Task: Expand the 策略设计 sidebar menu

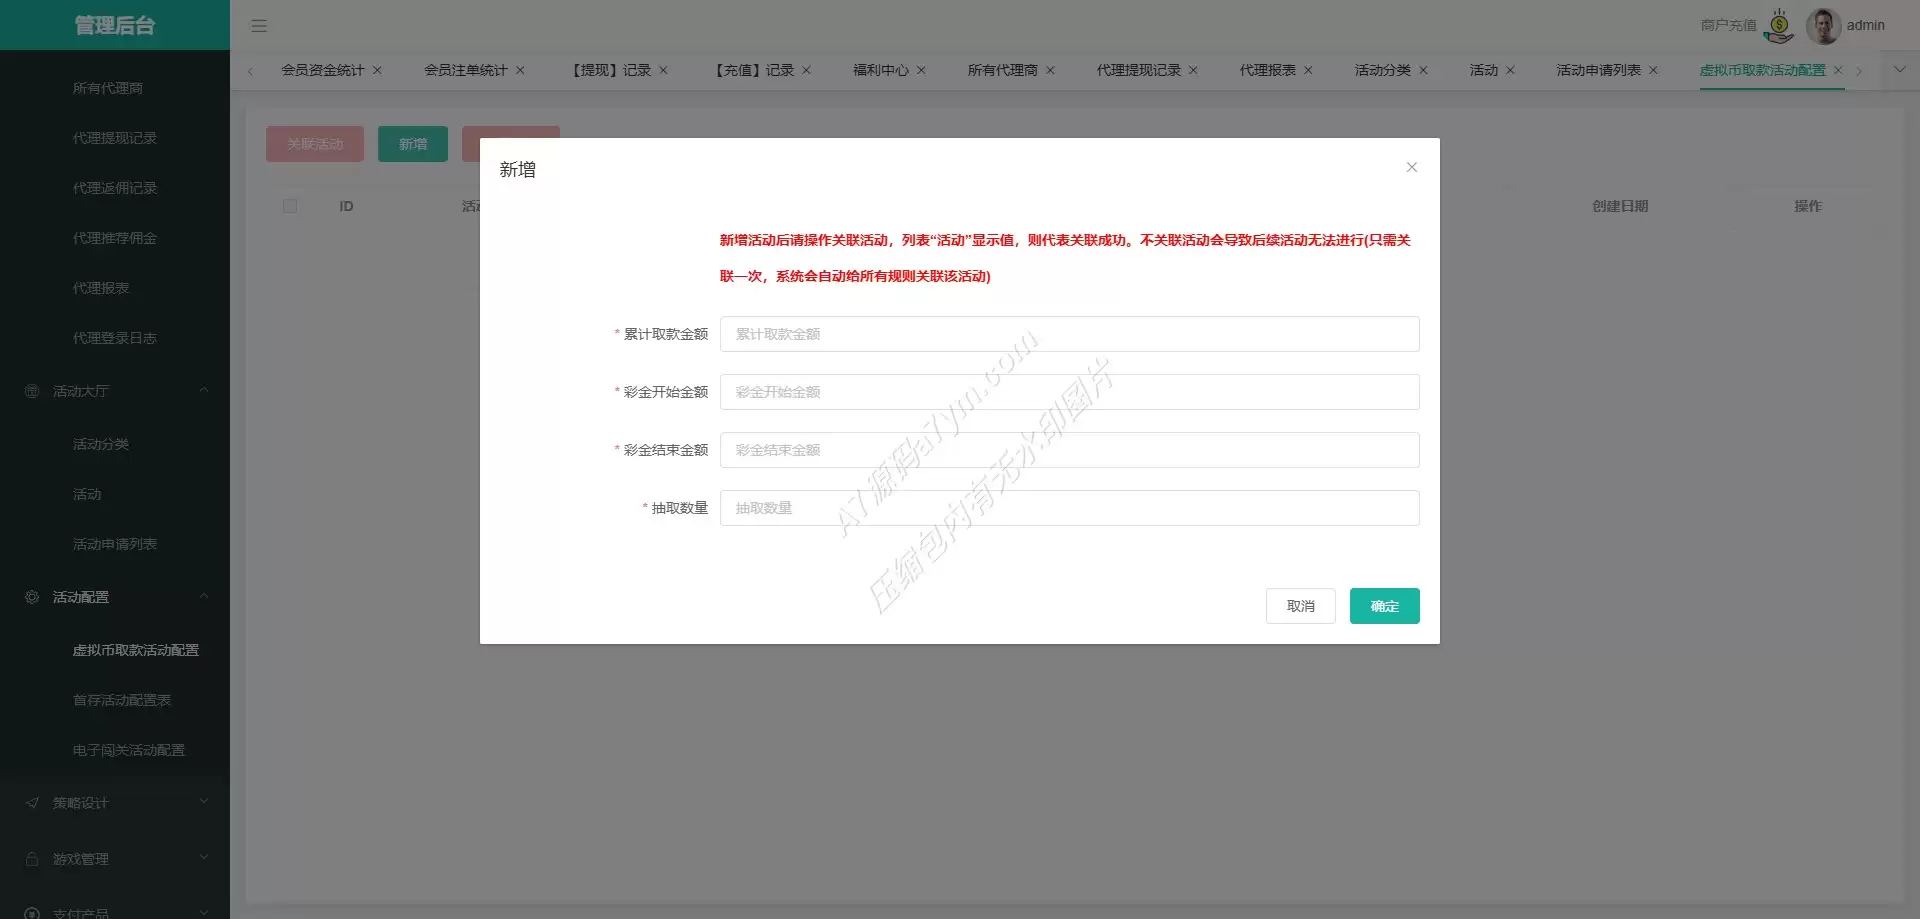Action: [x=204, y=802]
